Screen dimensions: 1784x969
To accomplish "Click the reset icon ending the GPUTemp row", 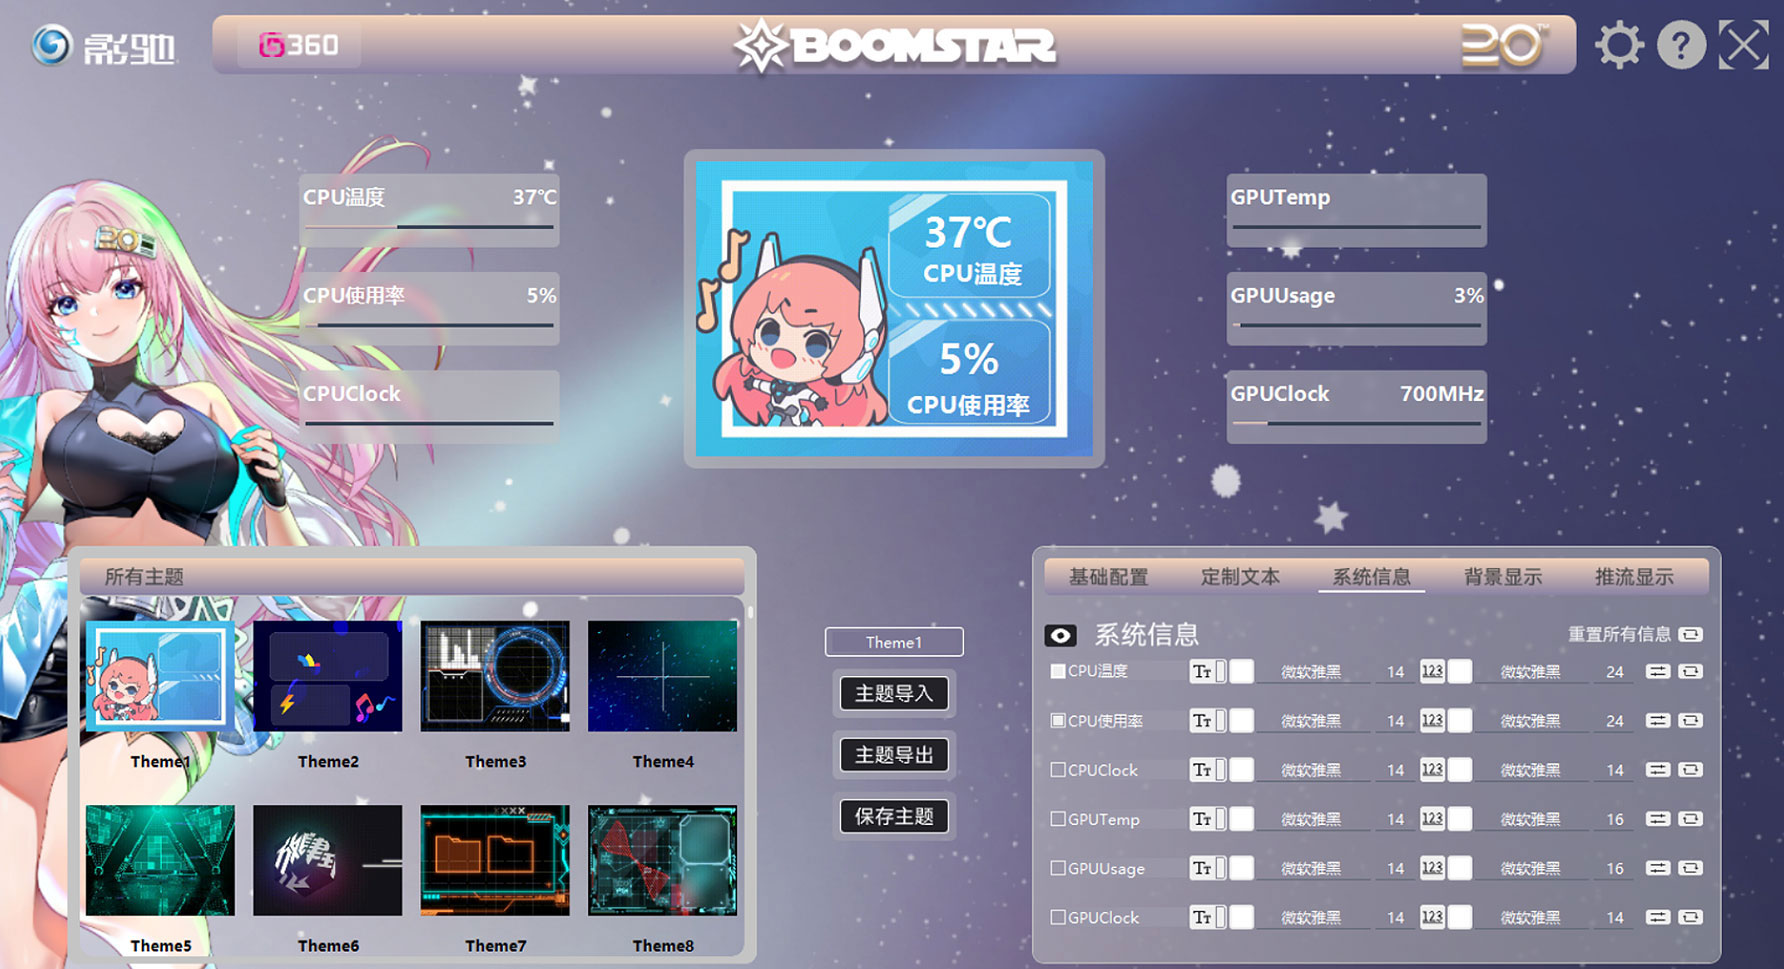I will tap(1691, 819).
